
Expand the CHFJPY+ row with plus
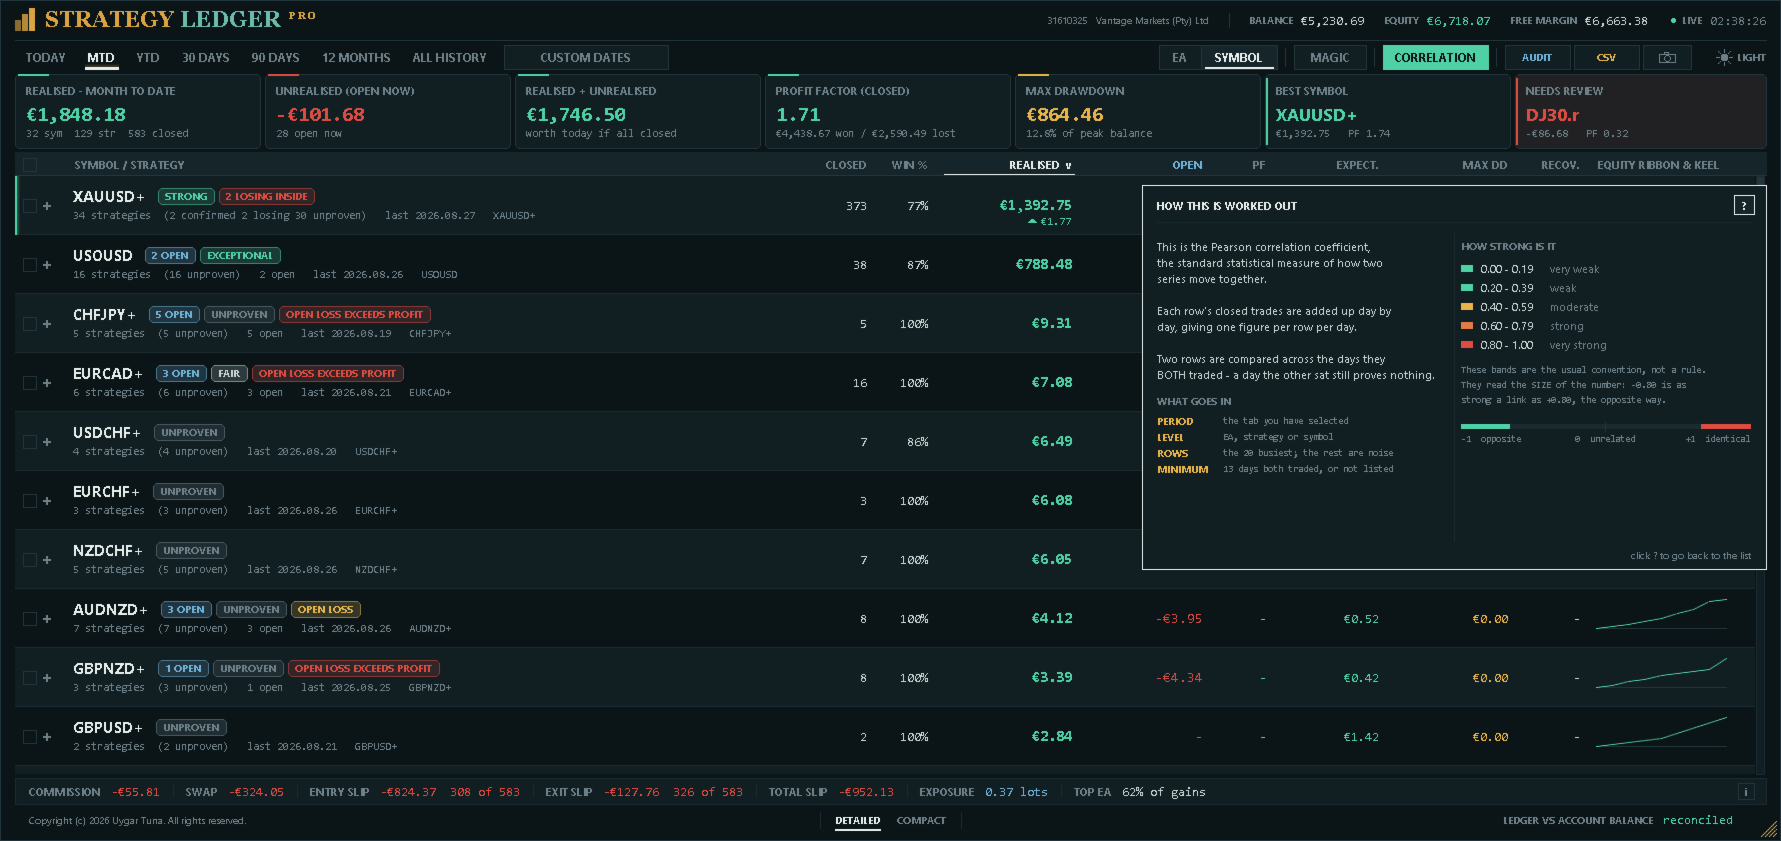tap(47, 324)
